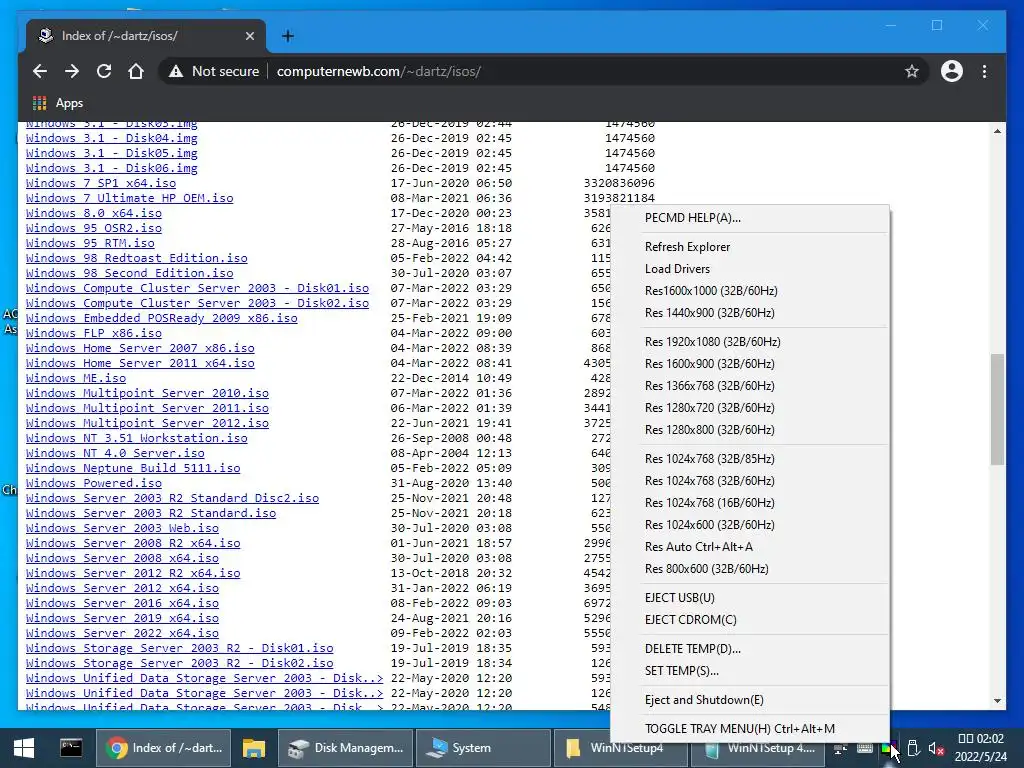
Task: Click the muted volume tray icon
Action: pyautogui.click(x=936, y=748)
